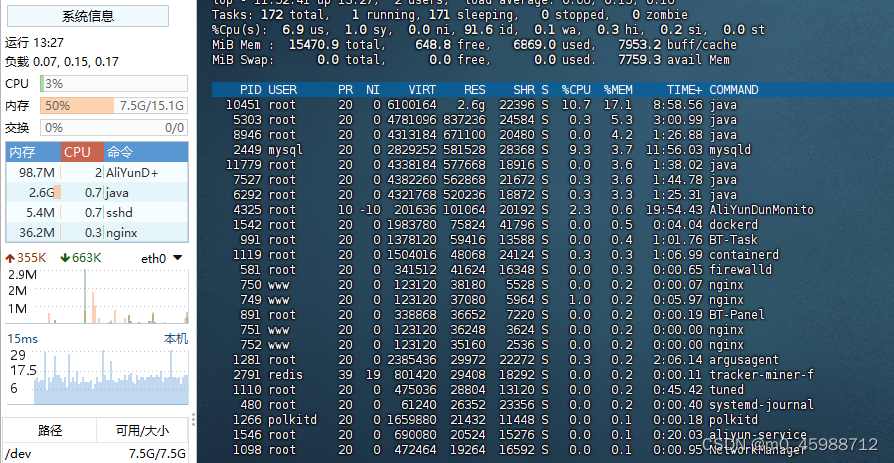Screen dimensions: 894x463
Task: Click 负载 0.07, 0.15, 0.17 text
Action: point(62,62)
